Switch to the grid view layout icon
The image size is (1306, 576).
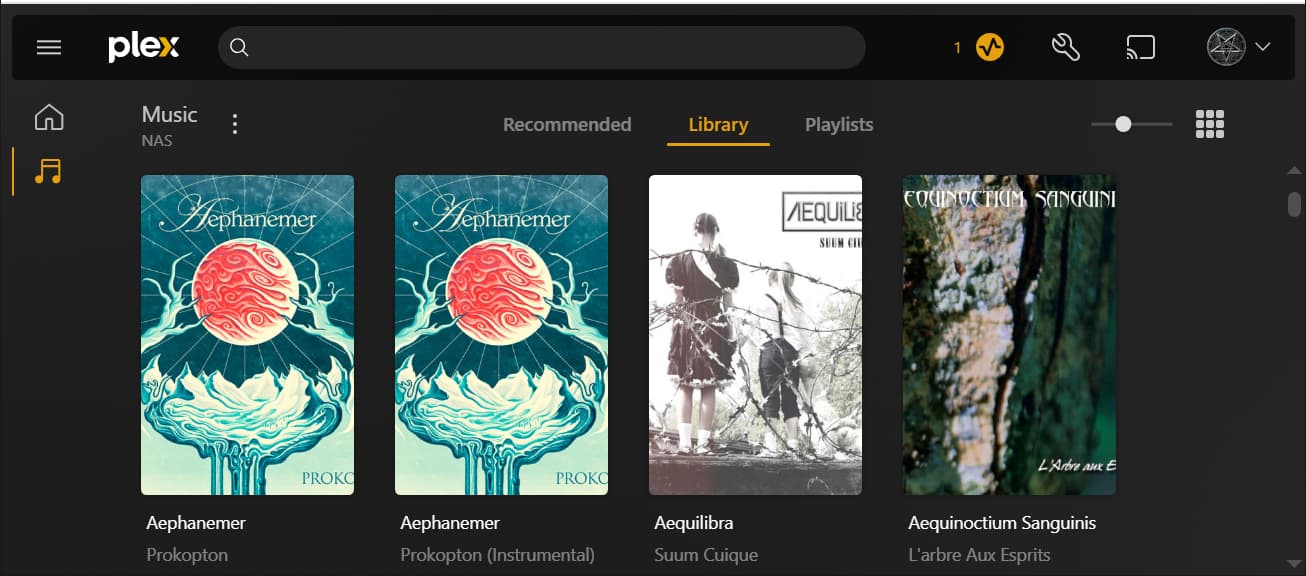(1210, 124)
